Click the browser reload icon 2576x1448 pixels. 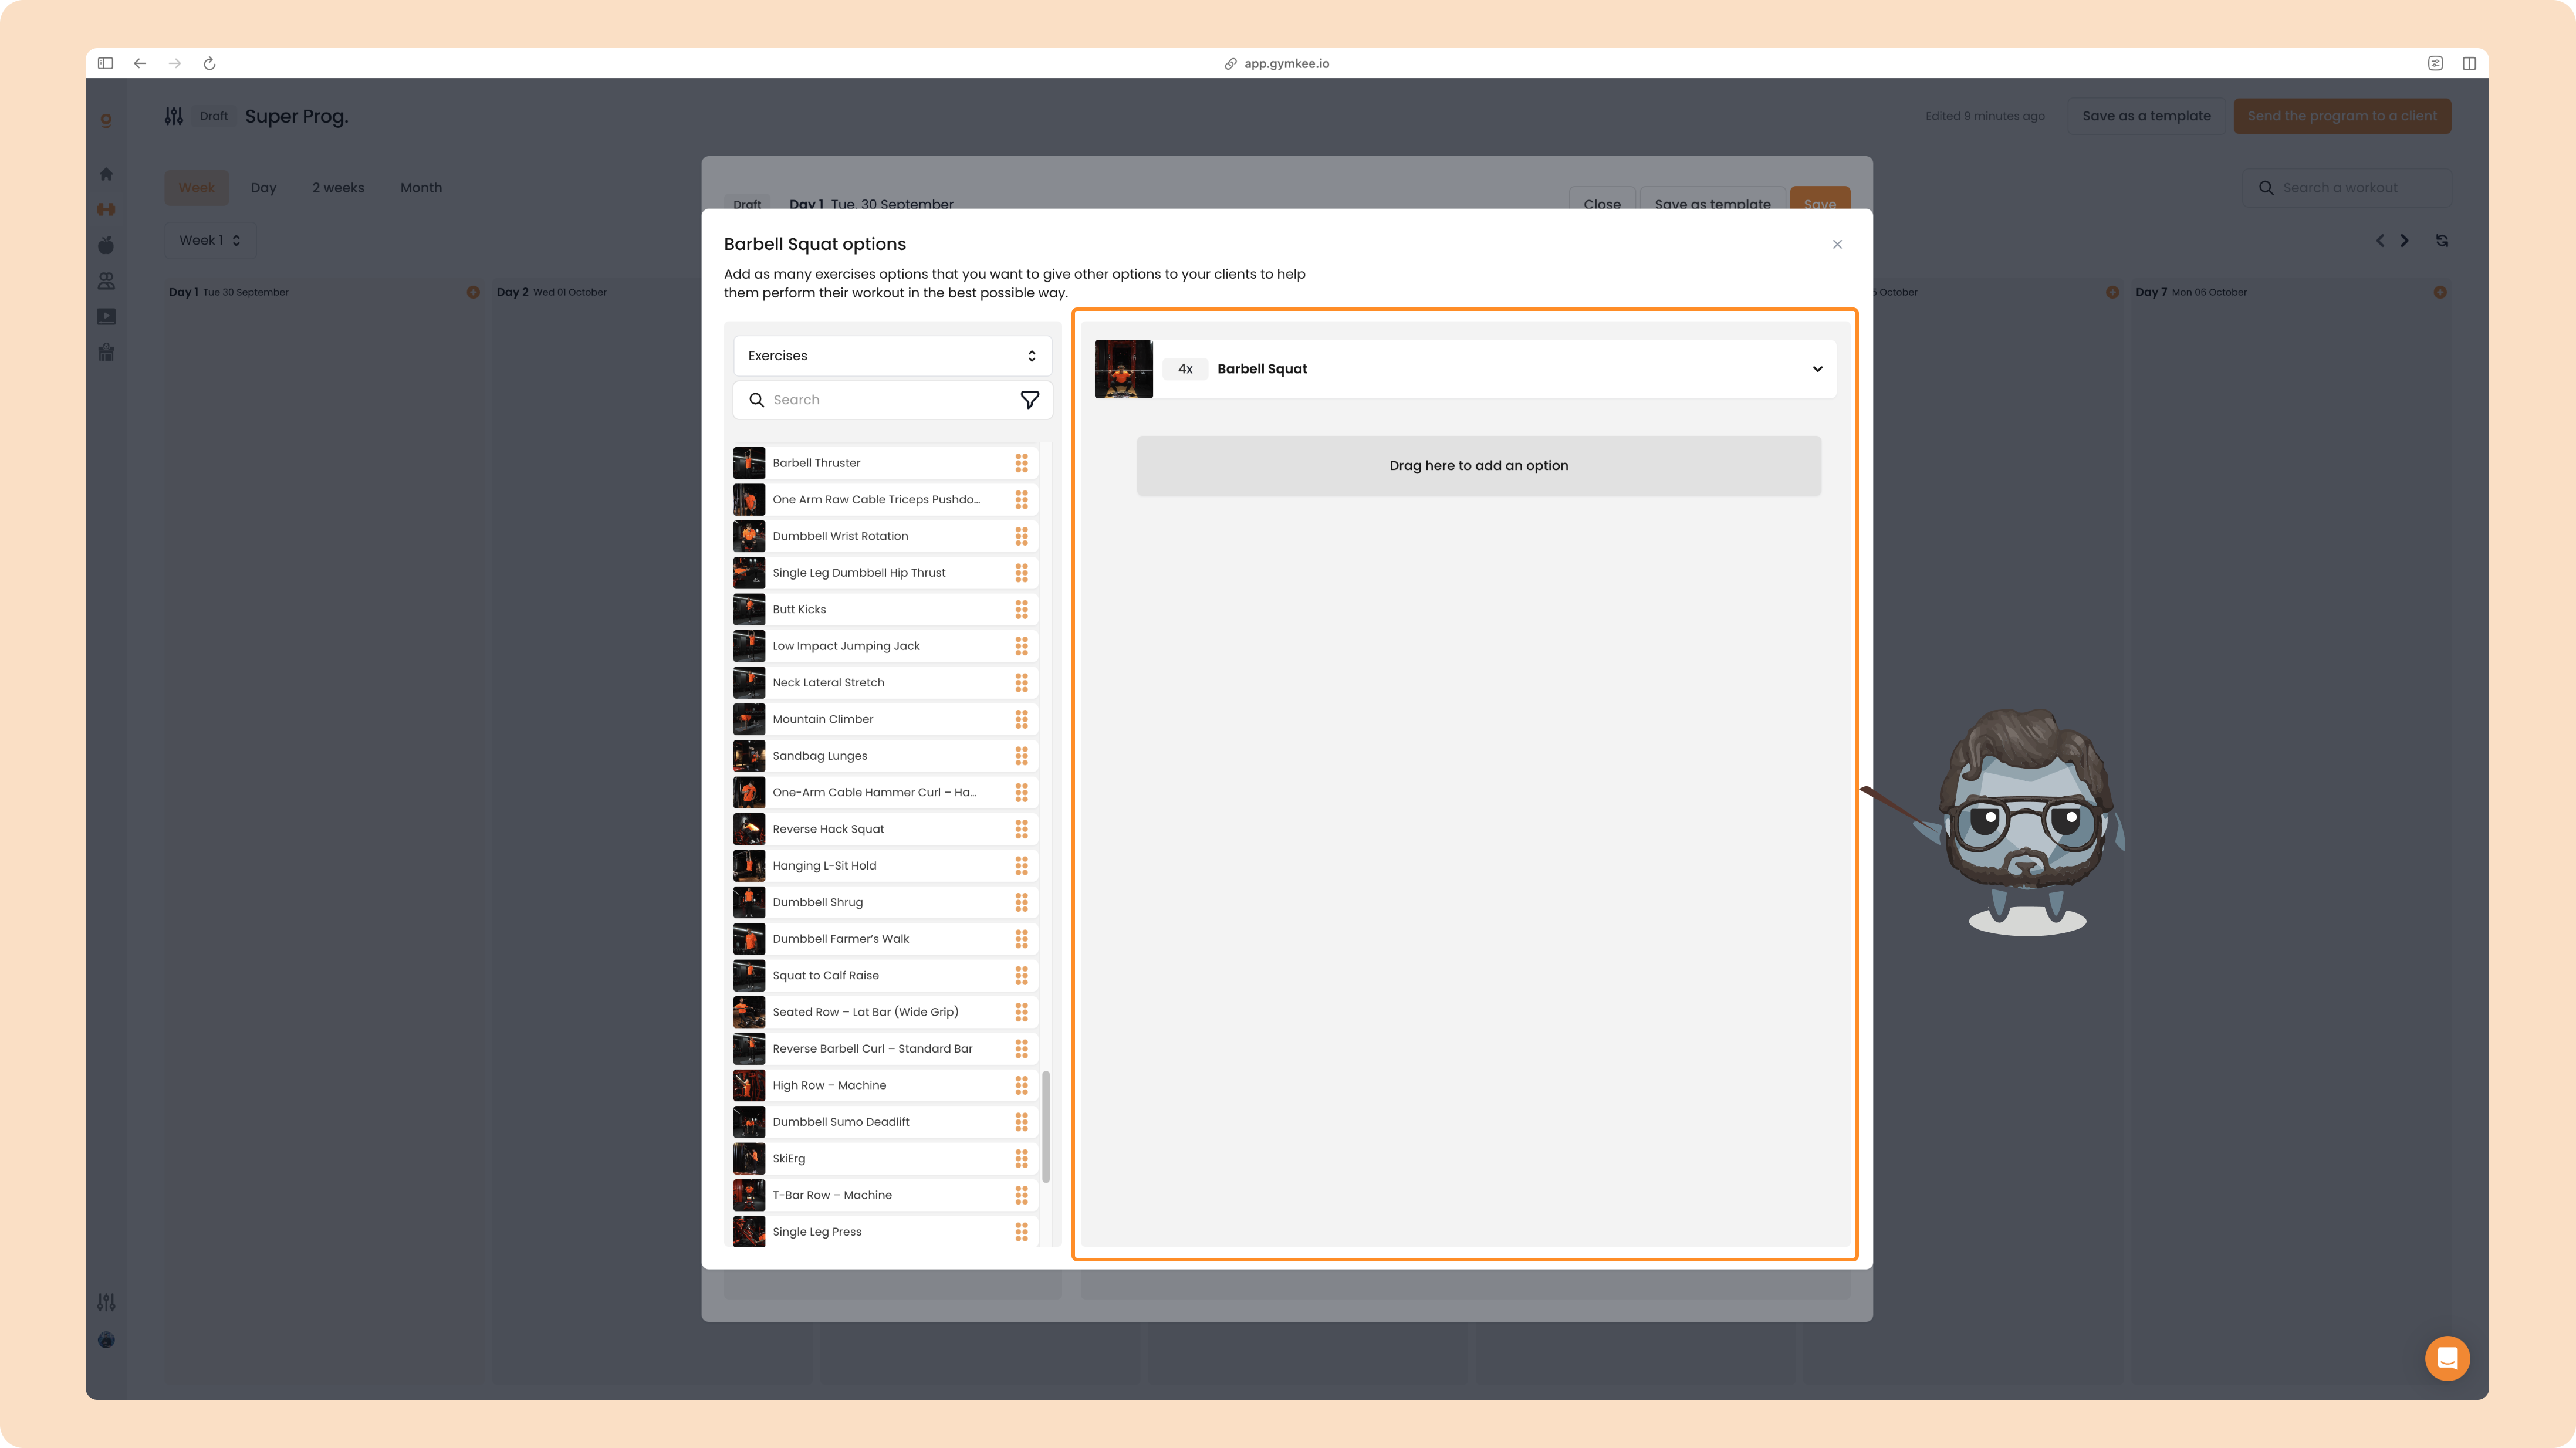(x=209, y=63)
